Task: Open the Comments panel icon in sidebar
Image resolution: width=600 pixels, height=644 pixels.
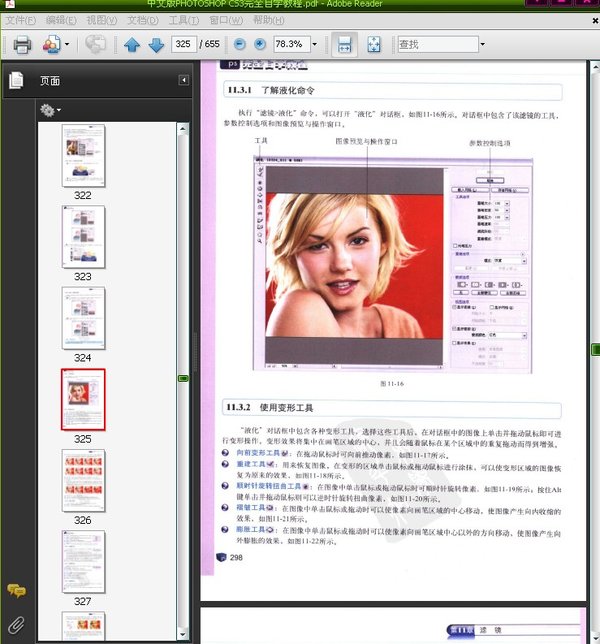Action: (x=16, y=591)
